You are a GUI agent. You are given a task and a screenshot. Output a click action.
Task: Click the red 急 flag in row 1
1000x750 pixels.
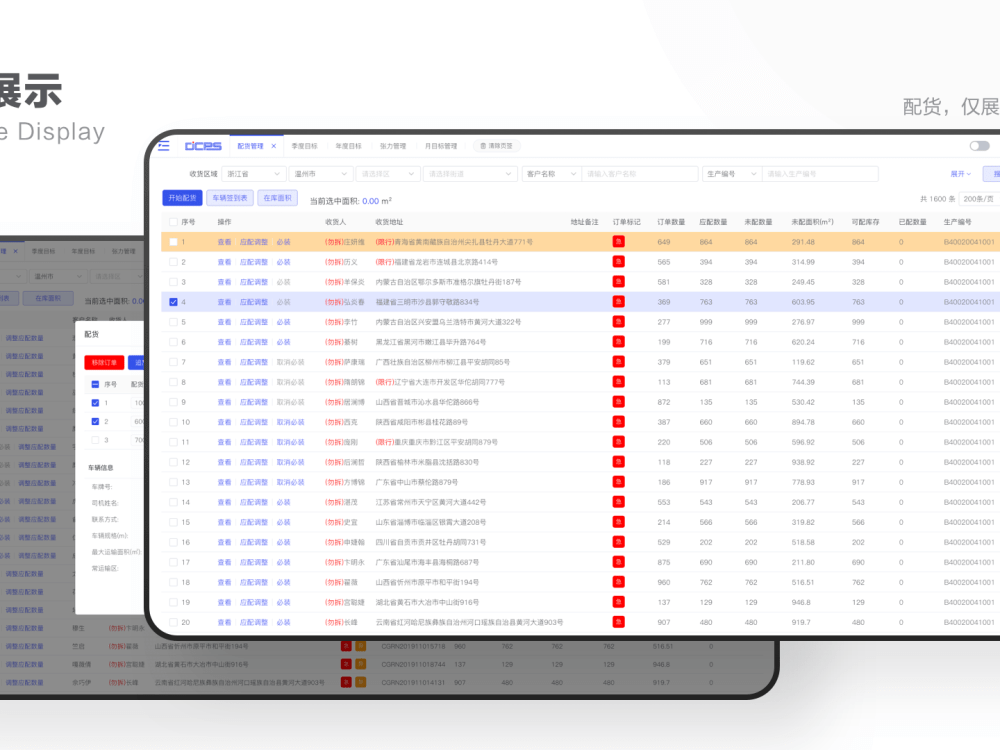(x=618, y=242)
